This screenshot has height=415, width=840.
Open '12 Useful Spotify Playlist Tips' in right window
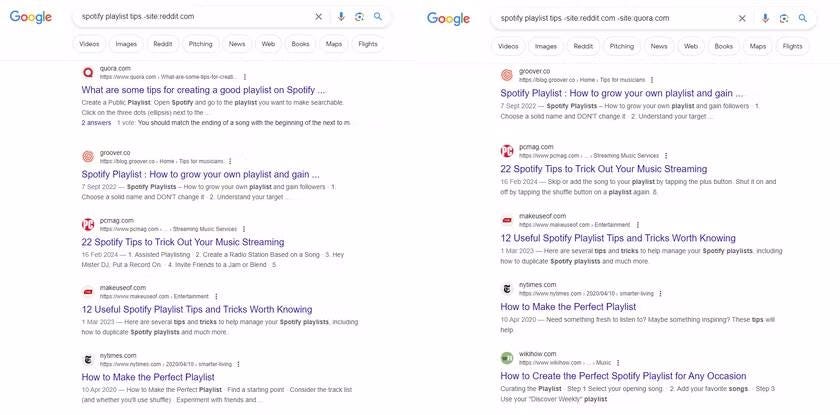tap(618, 238)
